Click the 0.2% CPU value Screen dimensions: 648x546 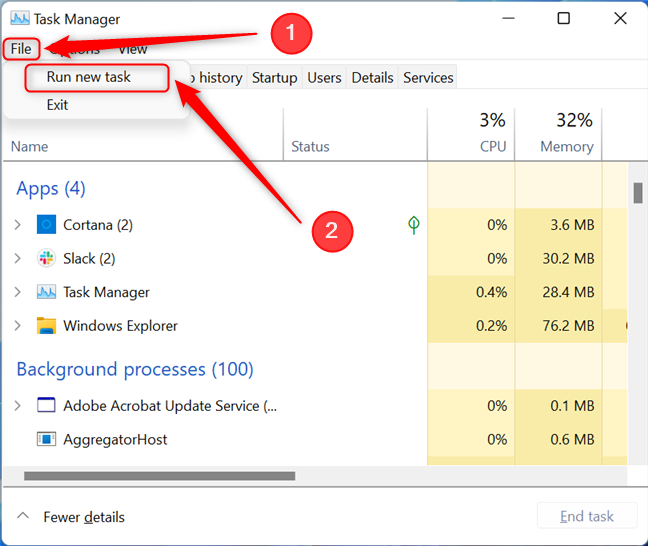(491, 326)
